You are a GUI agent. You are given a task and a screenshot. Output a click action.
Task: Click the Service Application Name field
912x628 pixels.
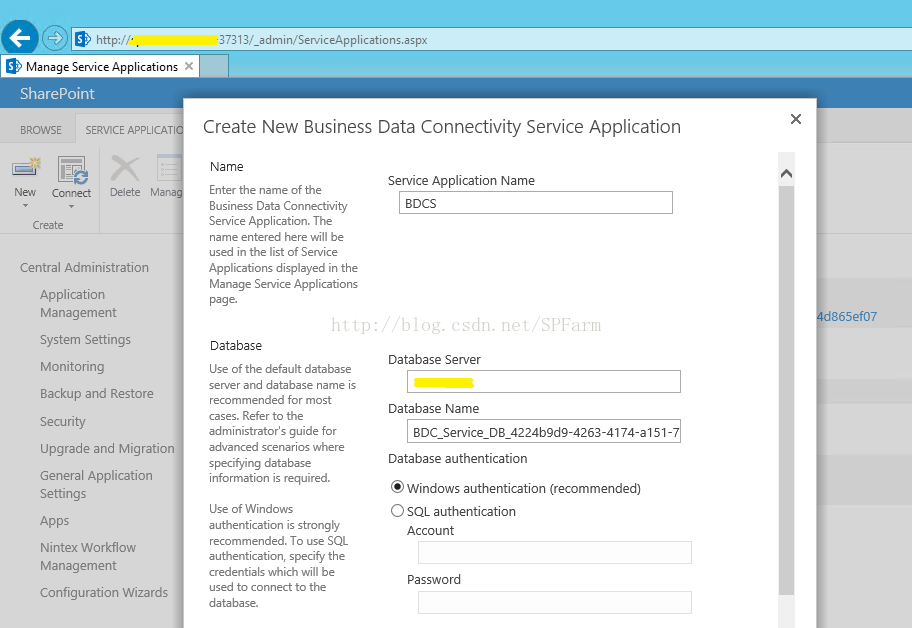point(536,203)
